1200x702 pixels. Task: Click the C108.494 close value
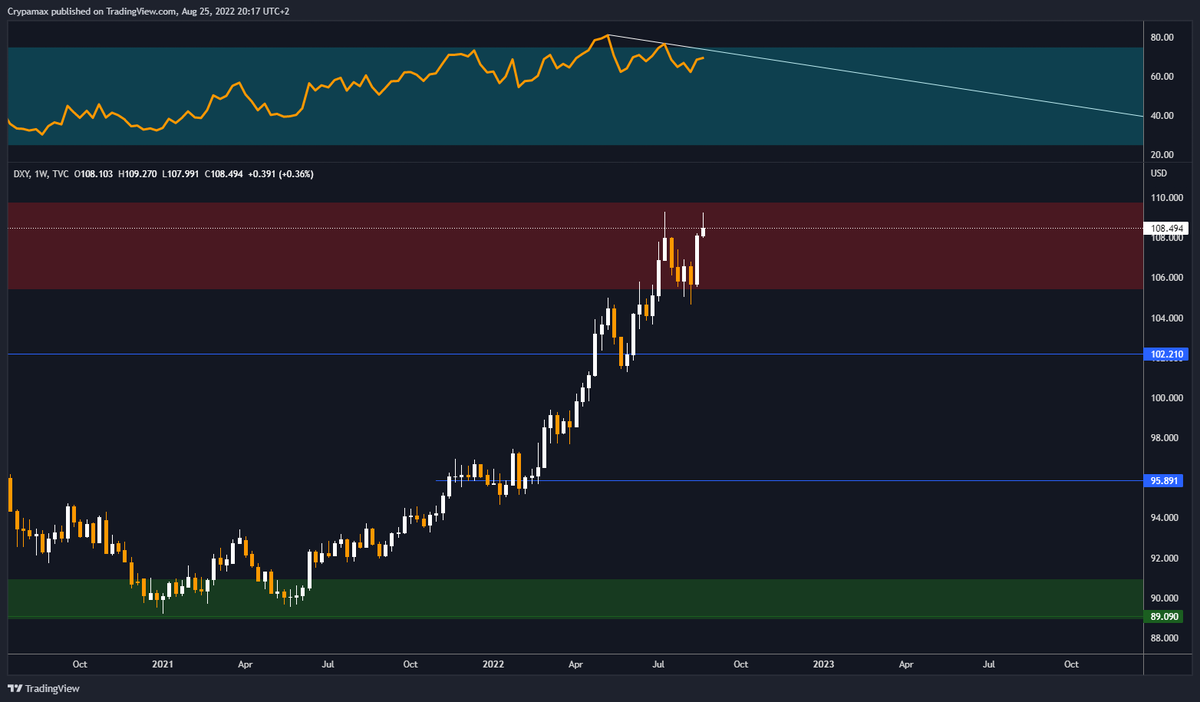point(225,174)
